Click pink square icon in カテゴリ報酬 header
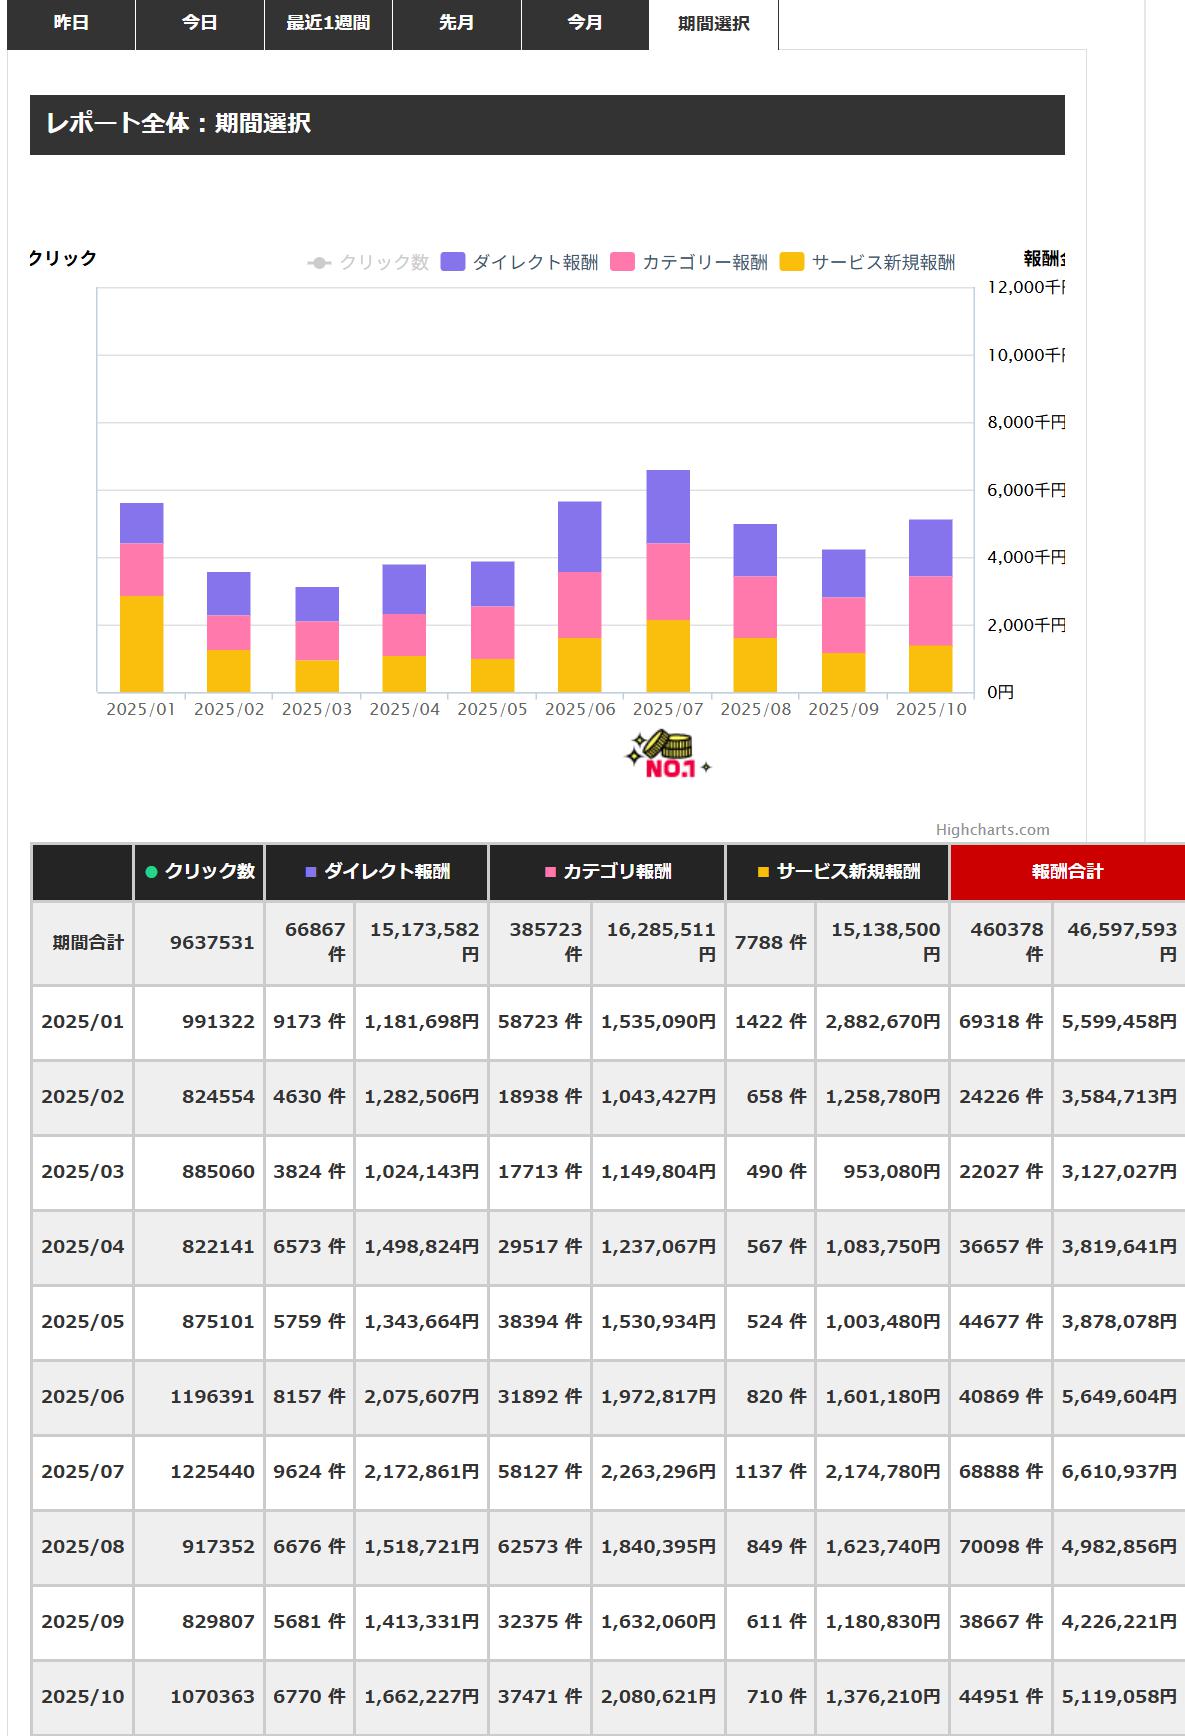Viewport: 1185px width, 1736px height. point(549,872)
